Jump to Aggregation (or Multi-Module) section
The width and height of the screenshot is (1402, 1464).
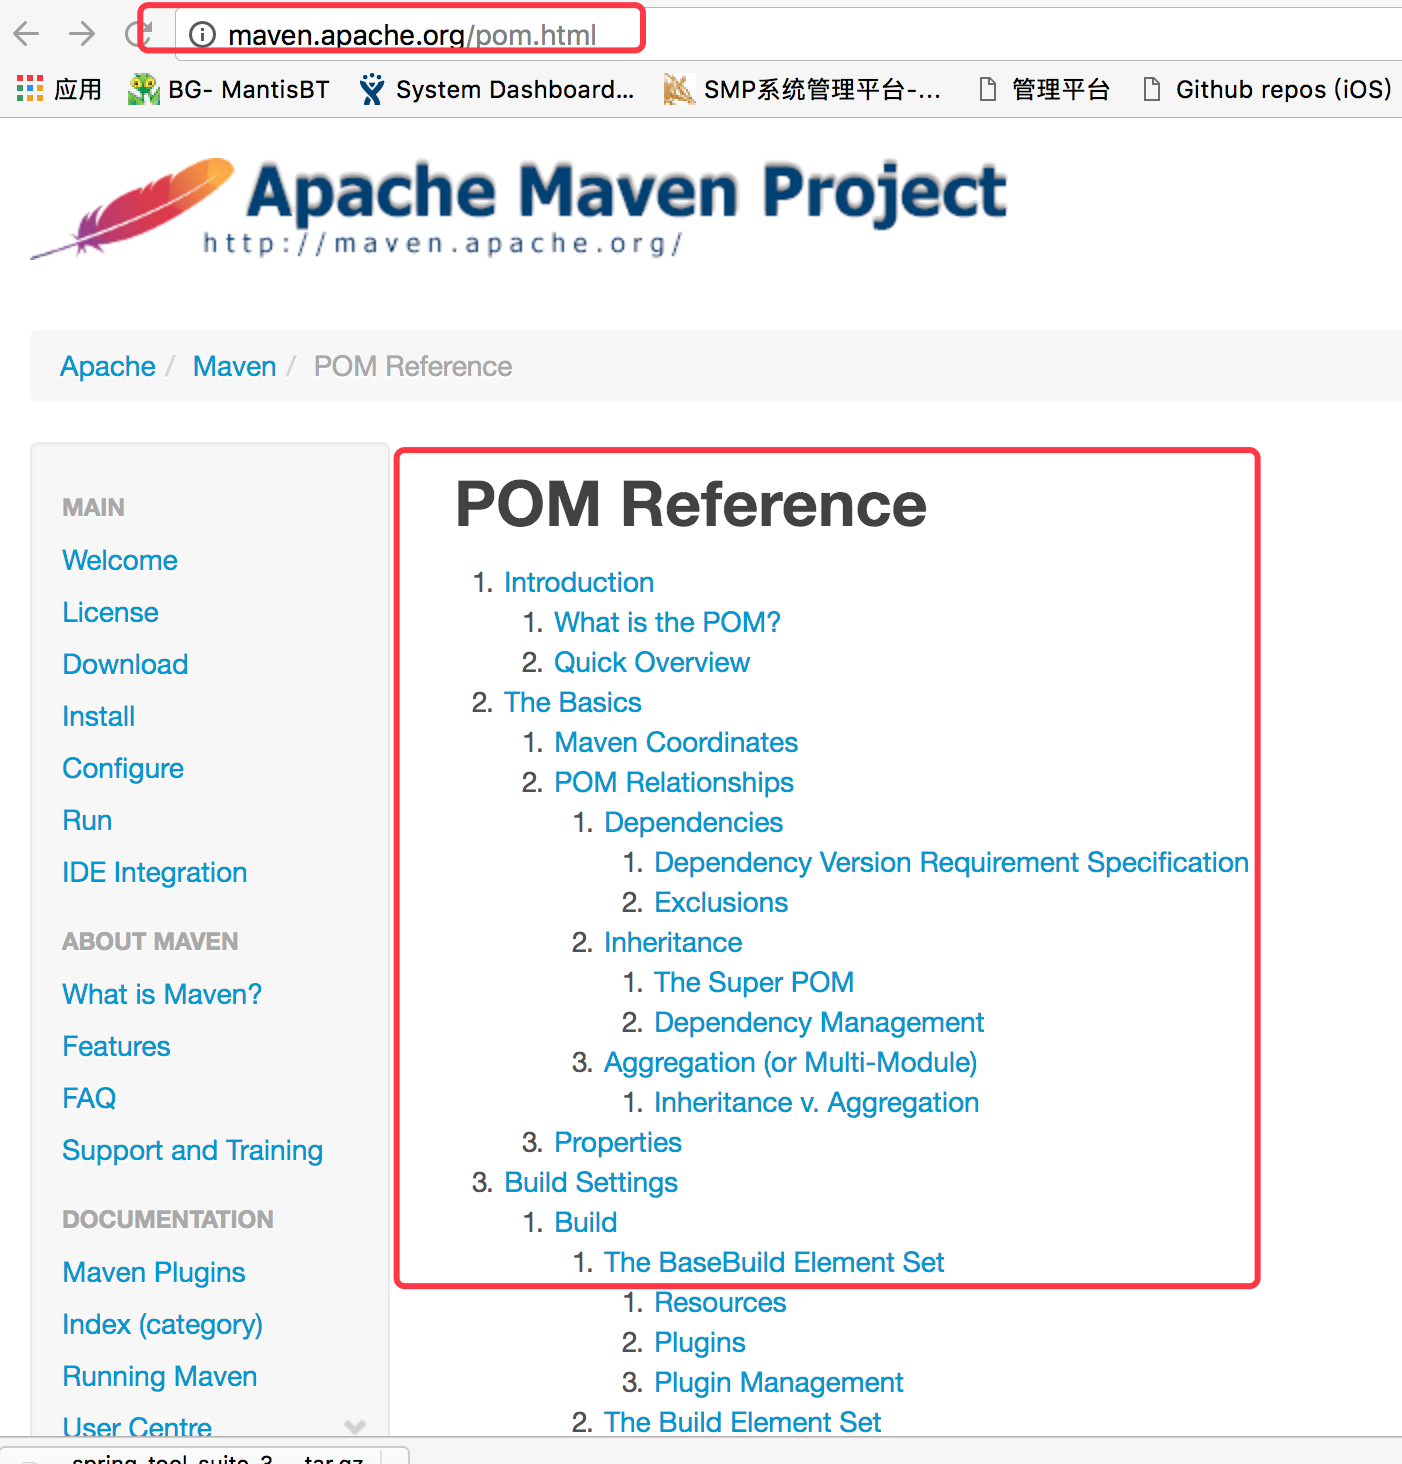[790, 1062]
